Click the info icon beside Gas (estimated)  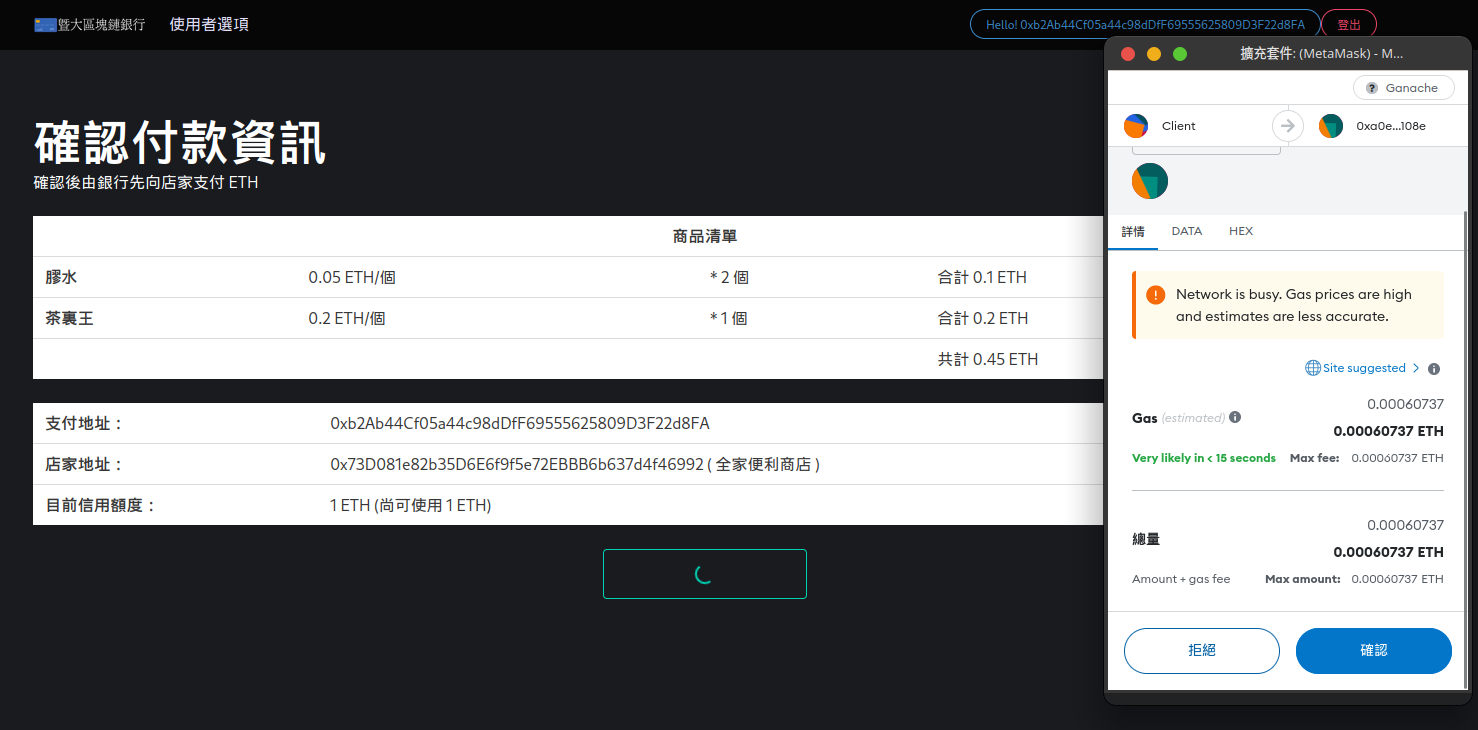pos(1235,417)
